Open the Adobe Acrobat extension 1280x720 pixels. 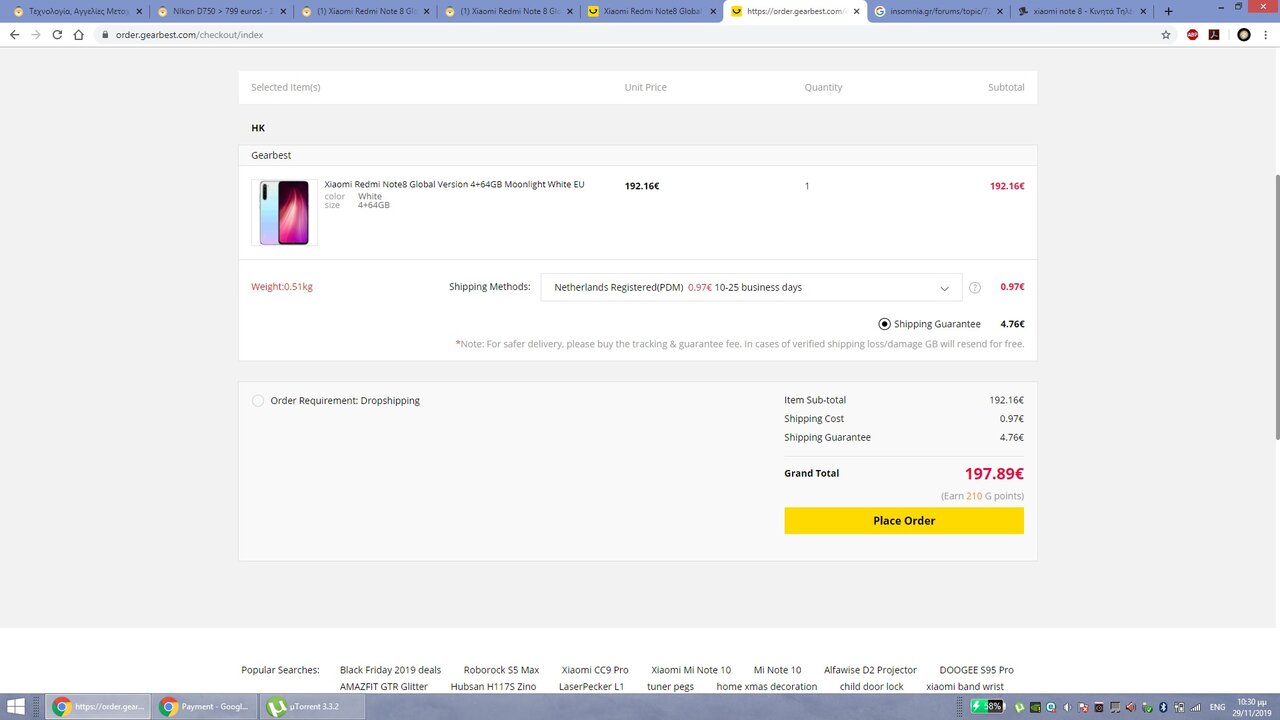[1214, 34]
